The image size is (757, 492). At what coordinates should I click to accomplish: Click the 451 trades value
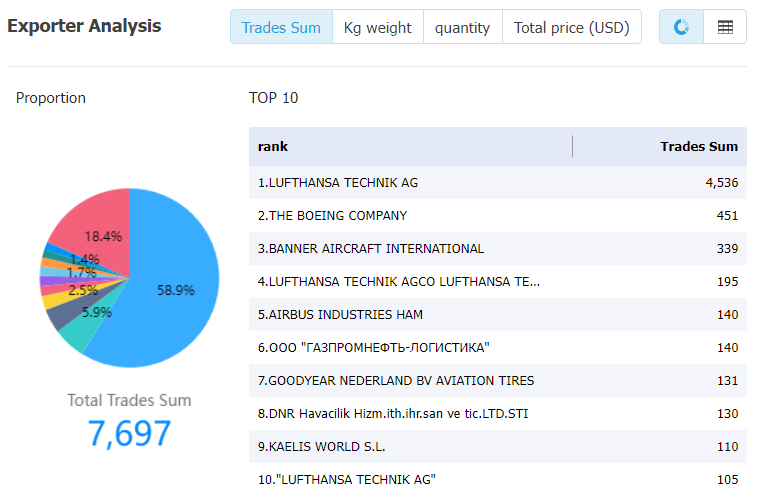click(727, 215)
